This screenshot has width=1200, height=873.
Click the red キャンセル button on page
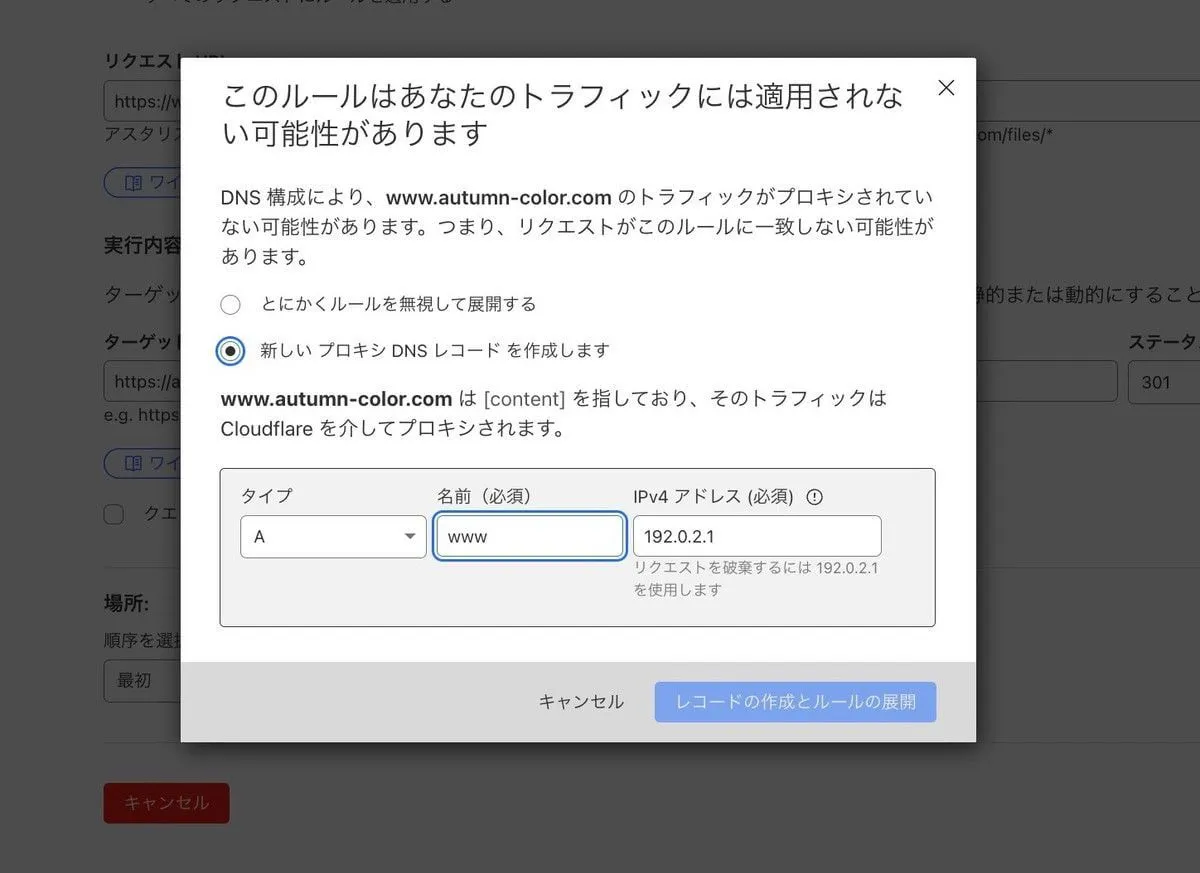click(x=166, y=803)
